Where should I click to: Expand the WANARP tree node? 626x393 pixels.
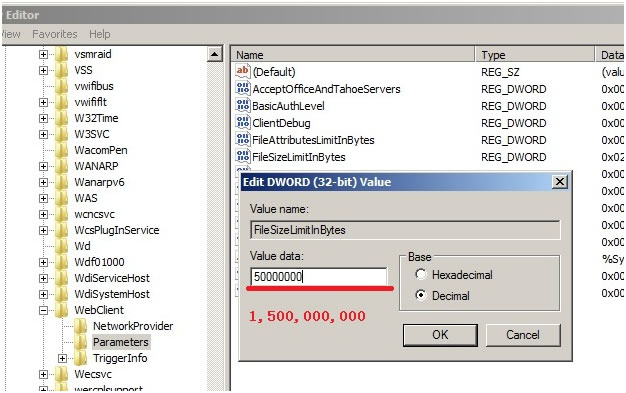point(43,166)
